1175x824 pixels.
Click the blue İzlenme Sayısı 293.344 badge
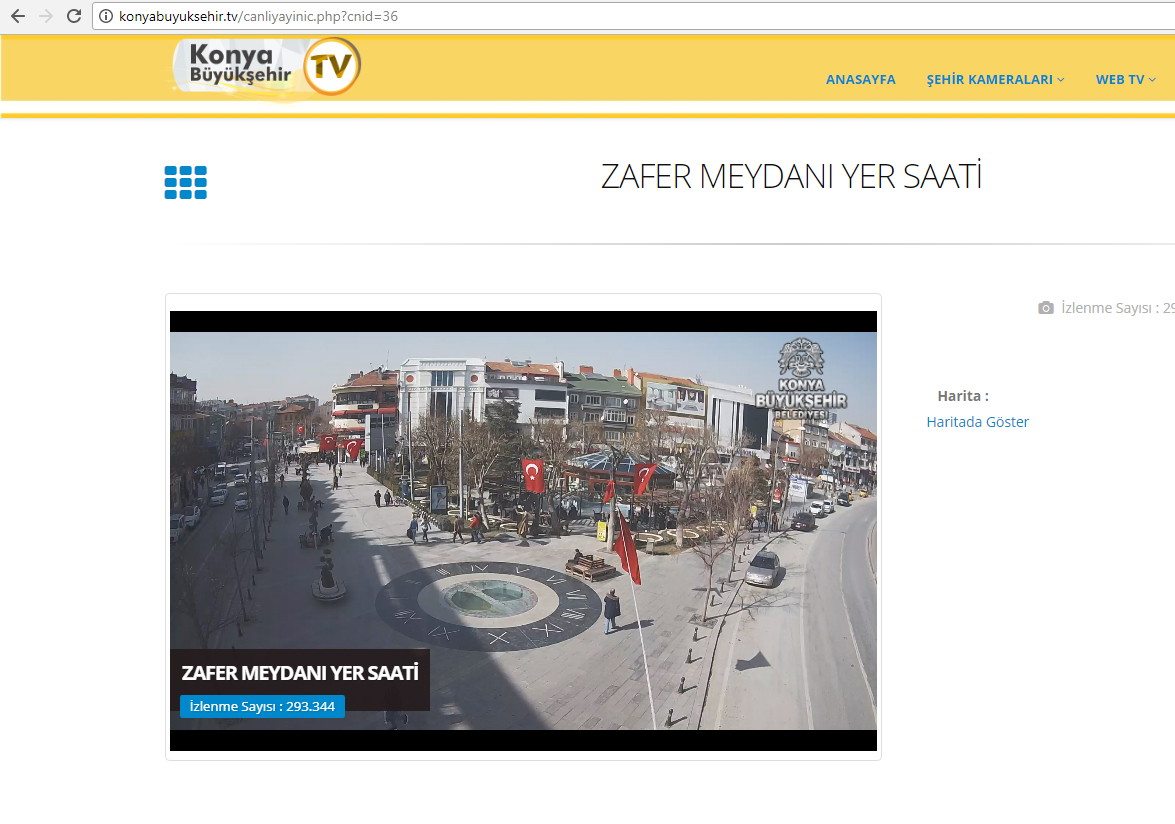tap(262, 706)
